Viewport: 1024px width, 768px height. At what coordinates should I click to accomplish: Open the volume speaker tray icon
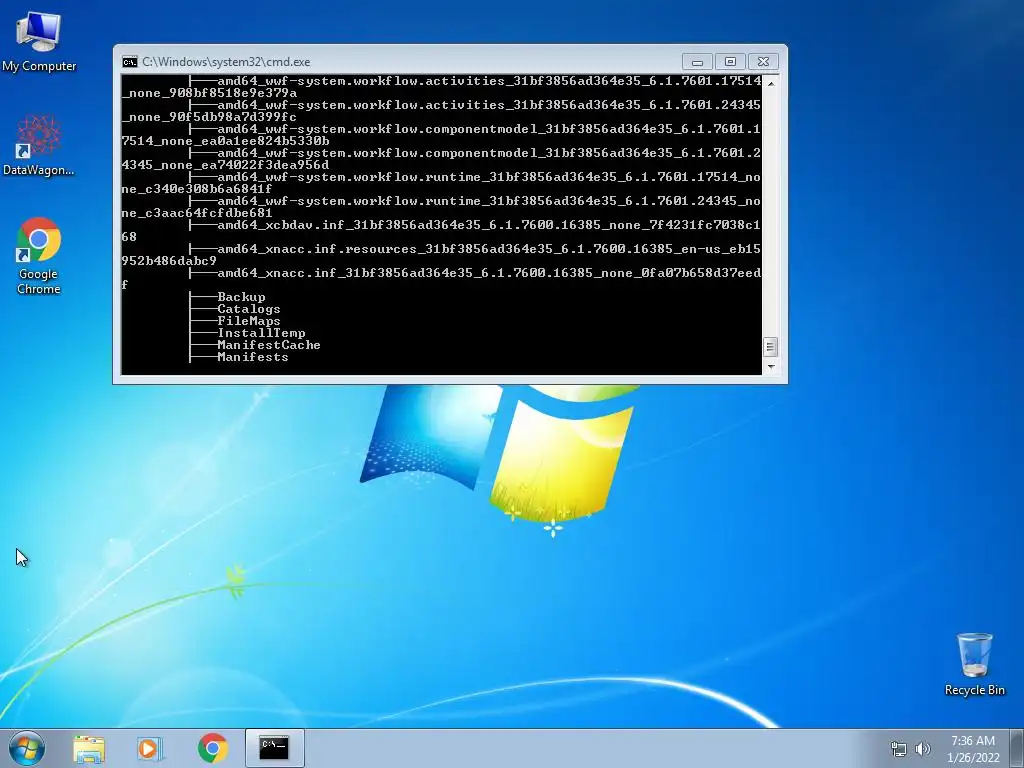tap(922, 749)
